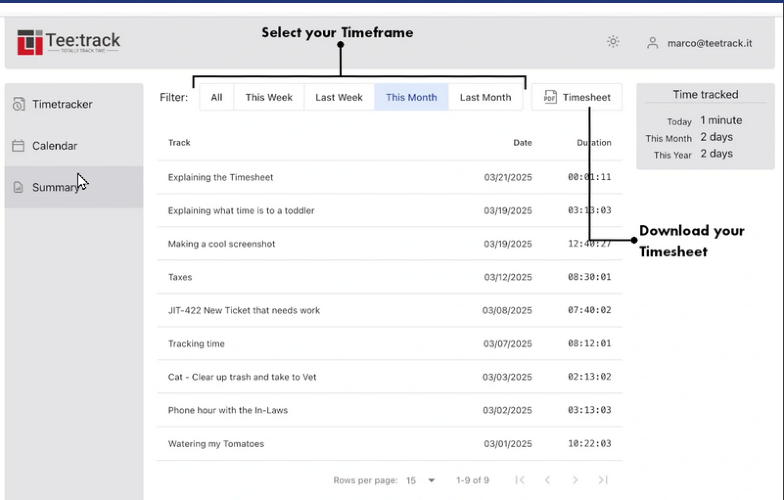
Task: Open marco@teetrack.it account menu
Action: click(710, 43)
